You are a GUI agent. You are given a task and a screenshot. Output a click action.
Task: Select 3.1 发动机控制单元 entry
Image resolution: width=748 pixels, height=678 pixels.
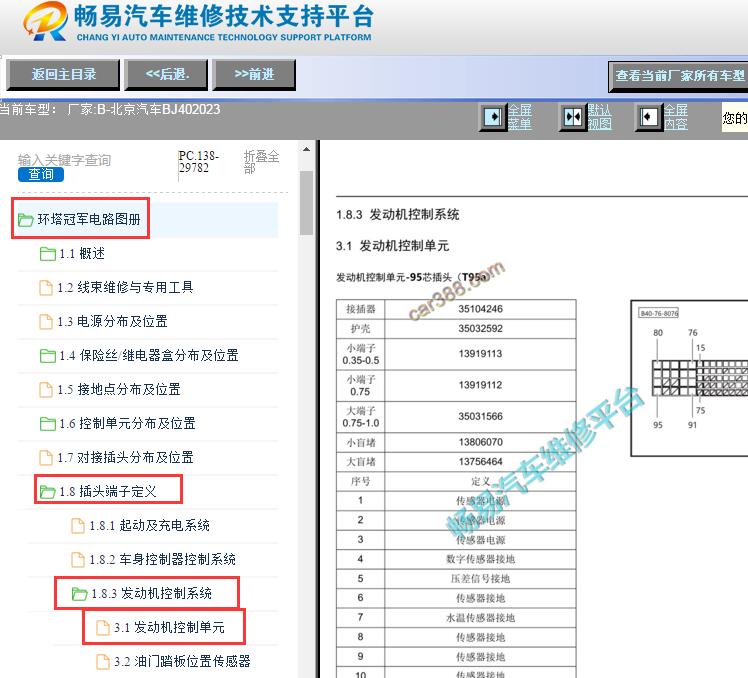tap(169, 628)
